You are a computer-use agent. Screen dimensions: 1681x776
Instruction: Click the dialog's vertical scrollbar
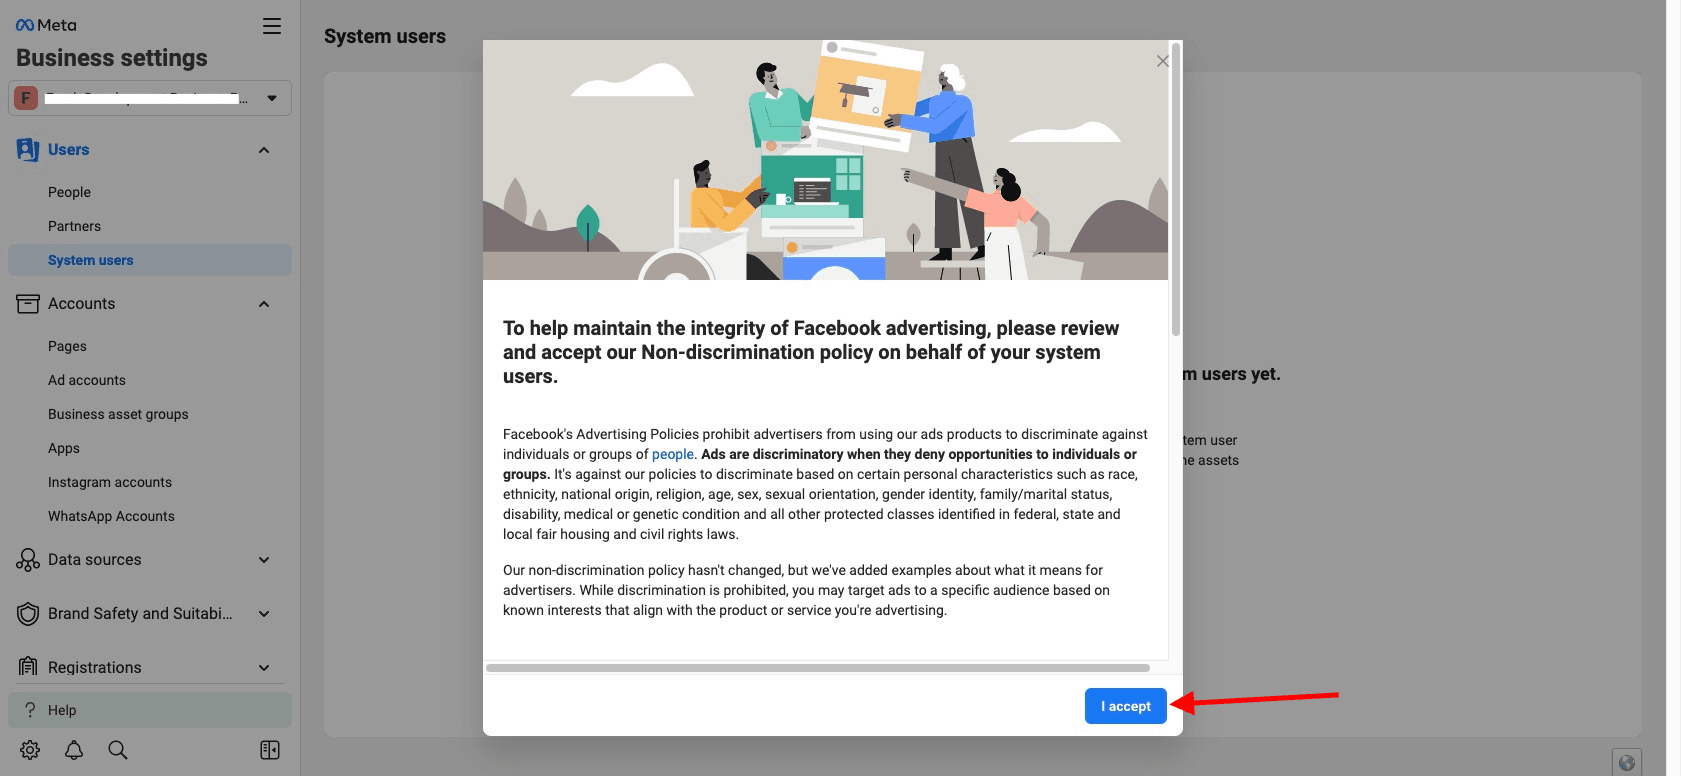[x=1176, y=189]
